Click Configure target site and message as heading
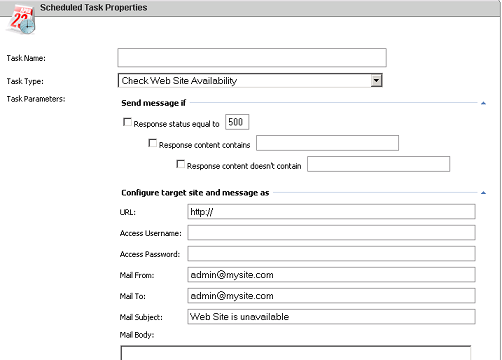 point(195,193)
